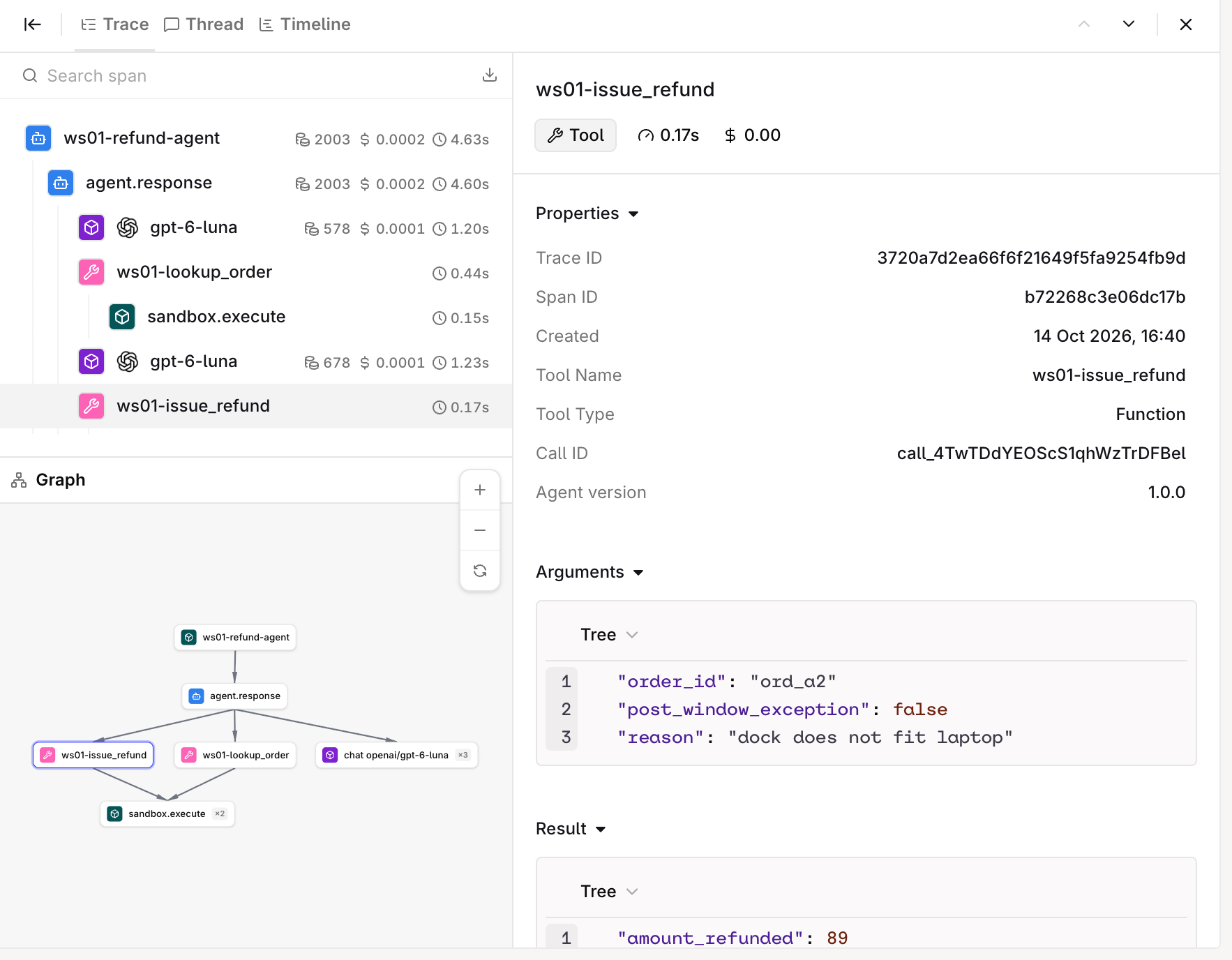
Task: Click the teal cube icon of sandbox.execute
Action: pyautogui.click(x=122, y=317)
